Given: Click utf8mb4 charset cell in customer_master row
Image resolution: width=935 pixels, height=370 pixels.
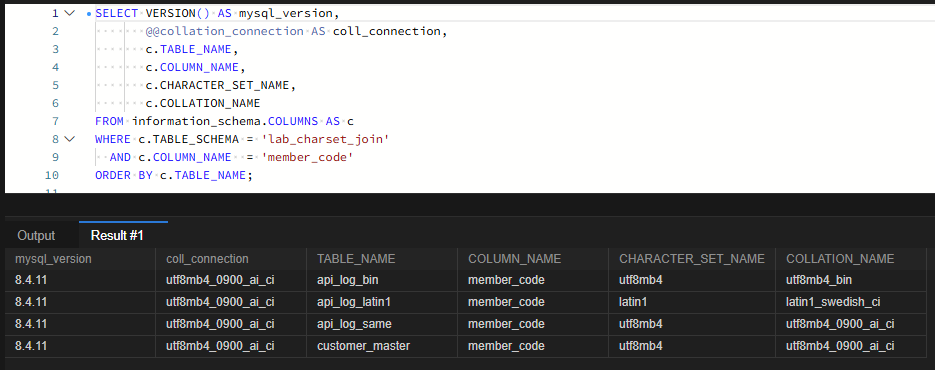Looking at the screenshot, I should pyautogui.click(x=692, y=346).
